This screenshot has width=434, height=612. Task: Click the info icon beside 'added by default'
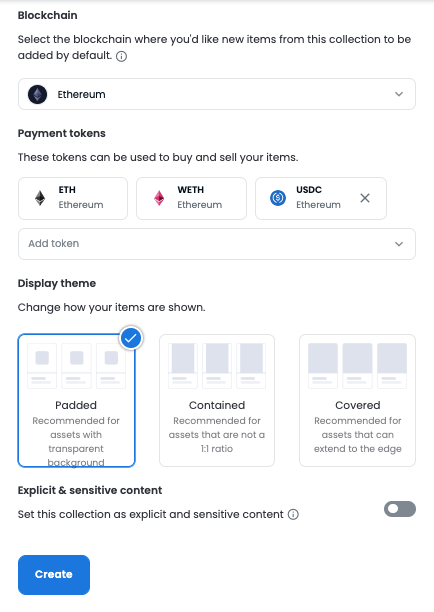[121, 57]
